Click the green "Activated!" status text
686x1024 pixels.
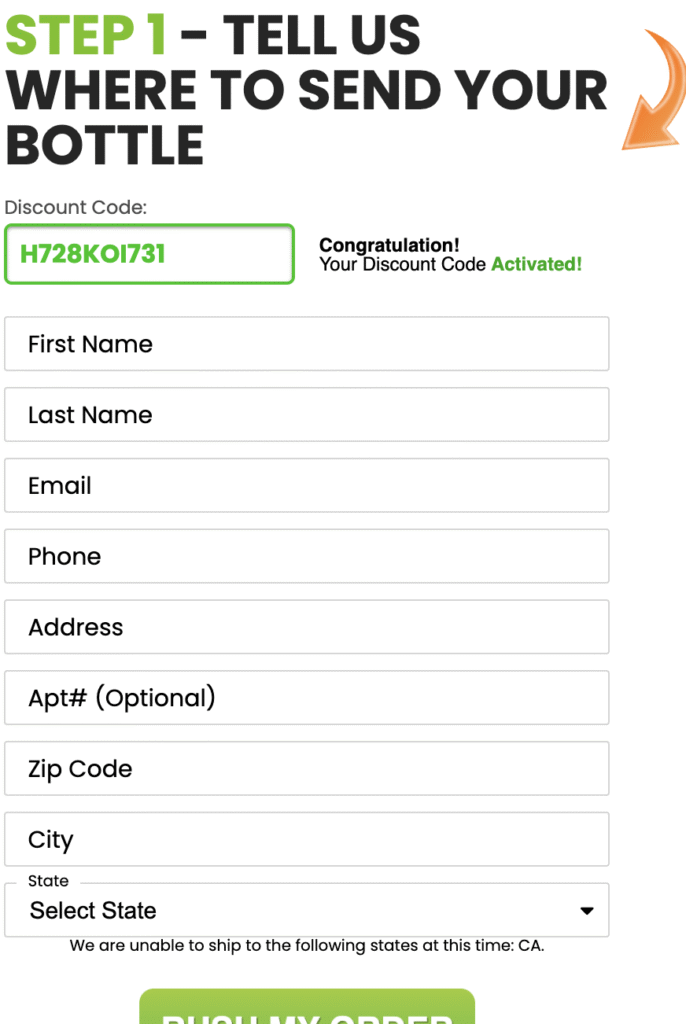[536, 265]
